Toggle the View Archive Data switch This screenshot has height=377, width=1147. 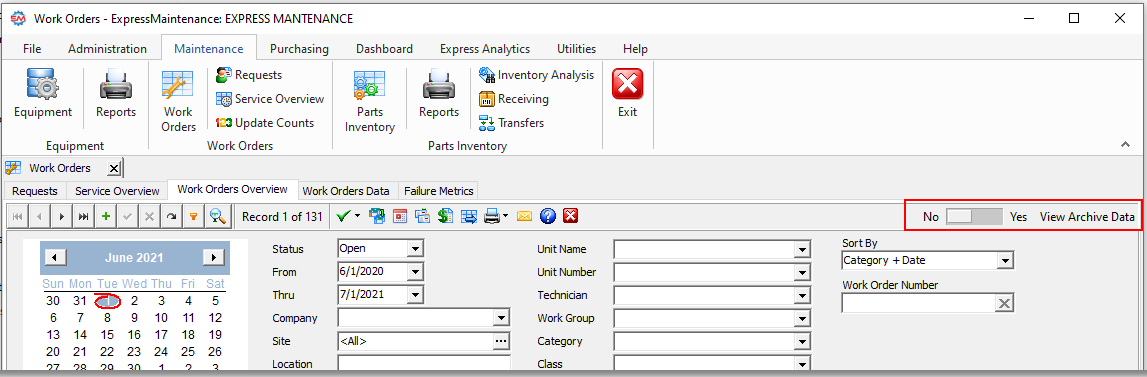(974, 217)
